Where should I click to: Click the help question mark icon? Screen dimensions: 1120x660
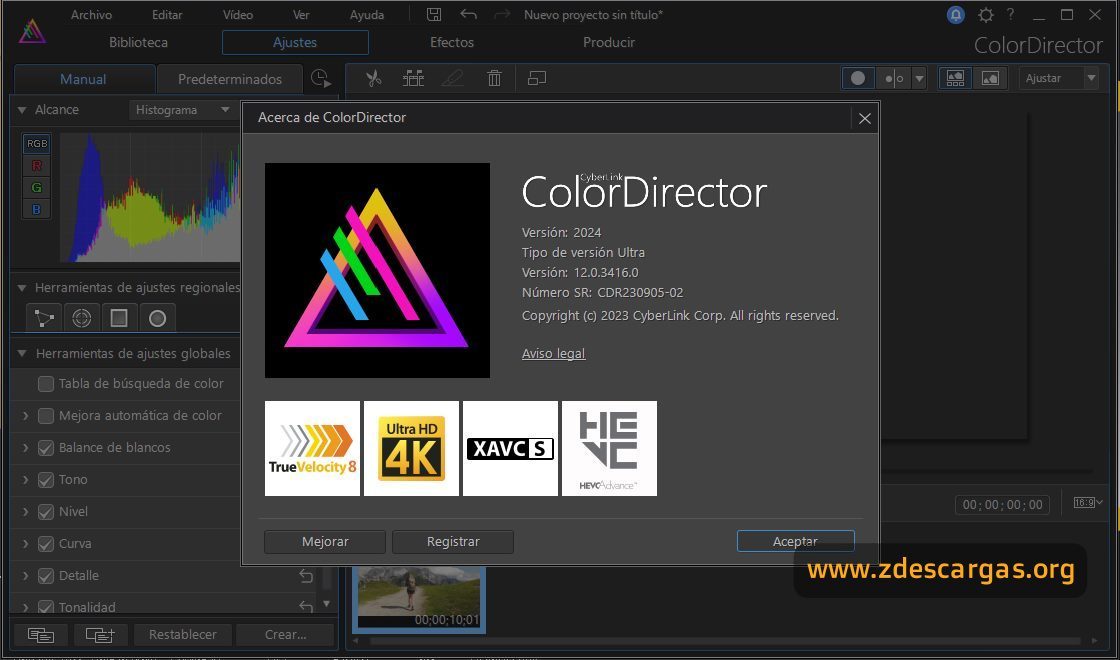pyautogui.click(x=1010, y=14)
